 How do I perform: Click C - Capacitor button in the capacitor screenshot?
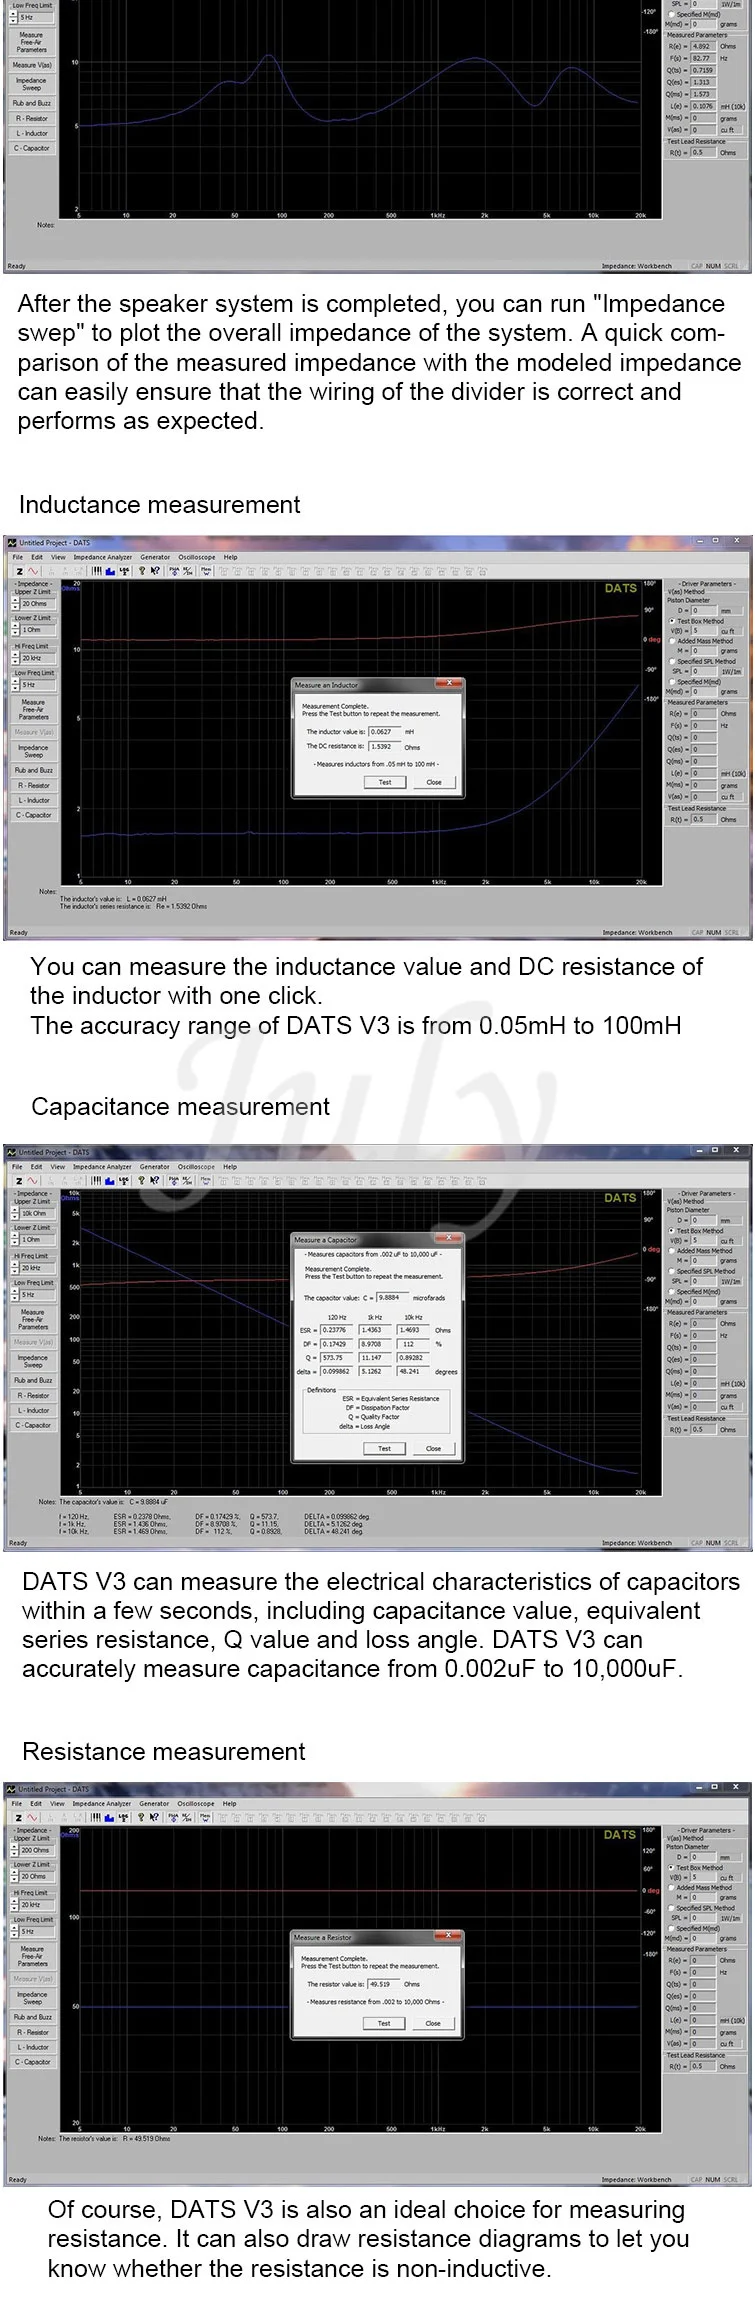point(33,1424)
